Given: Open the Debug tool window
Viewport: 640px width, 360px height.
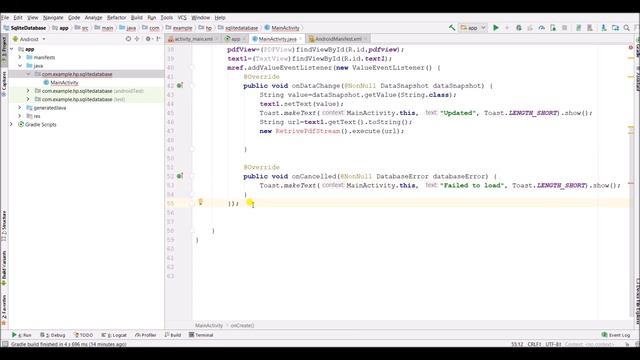Looking at the screenshot, I should pyautogui.click(x=53, y=335).
